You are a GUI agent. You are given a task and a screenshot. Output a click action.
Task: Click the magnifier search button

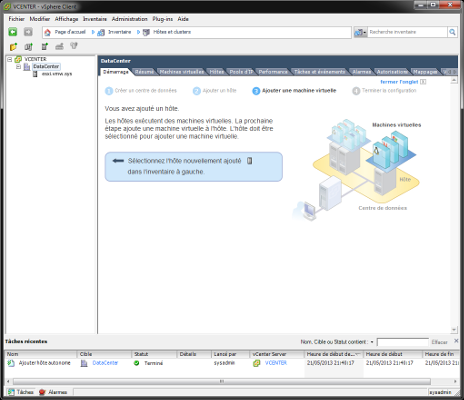pyautogui.click(x=452, y=32)
